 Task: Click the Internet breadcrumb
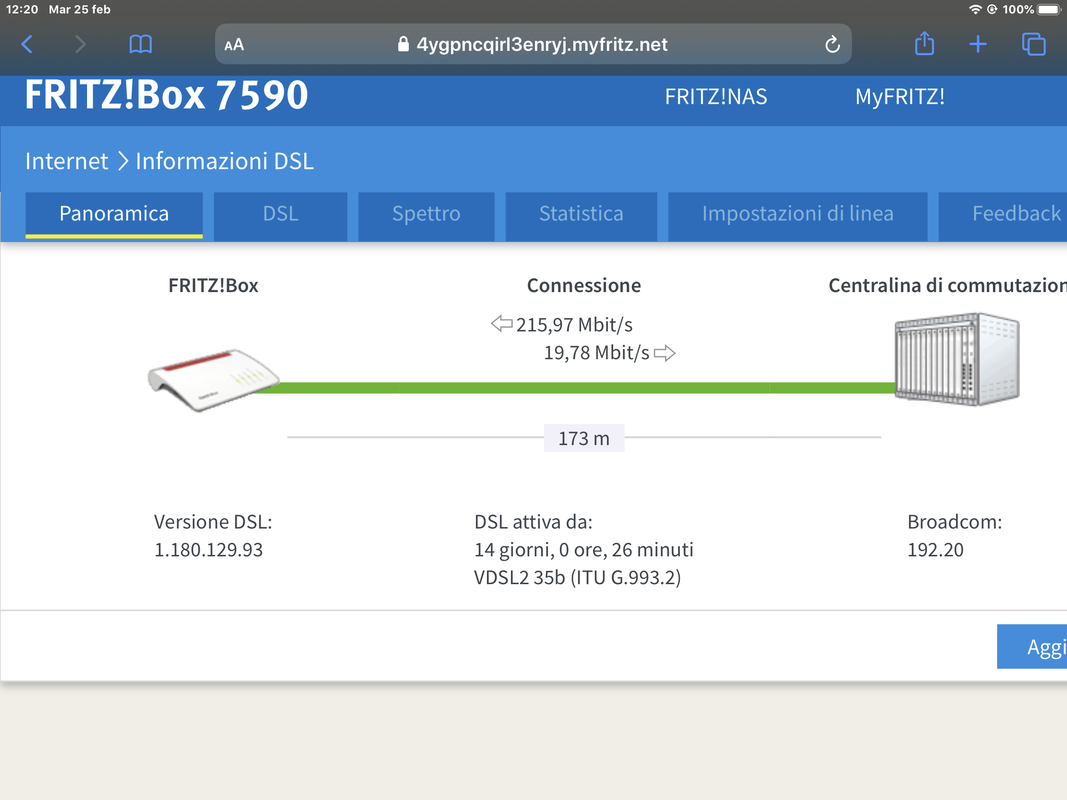pyautogui.click(x=67, y=161)
